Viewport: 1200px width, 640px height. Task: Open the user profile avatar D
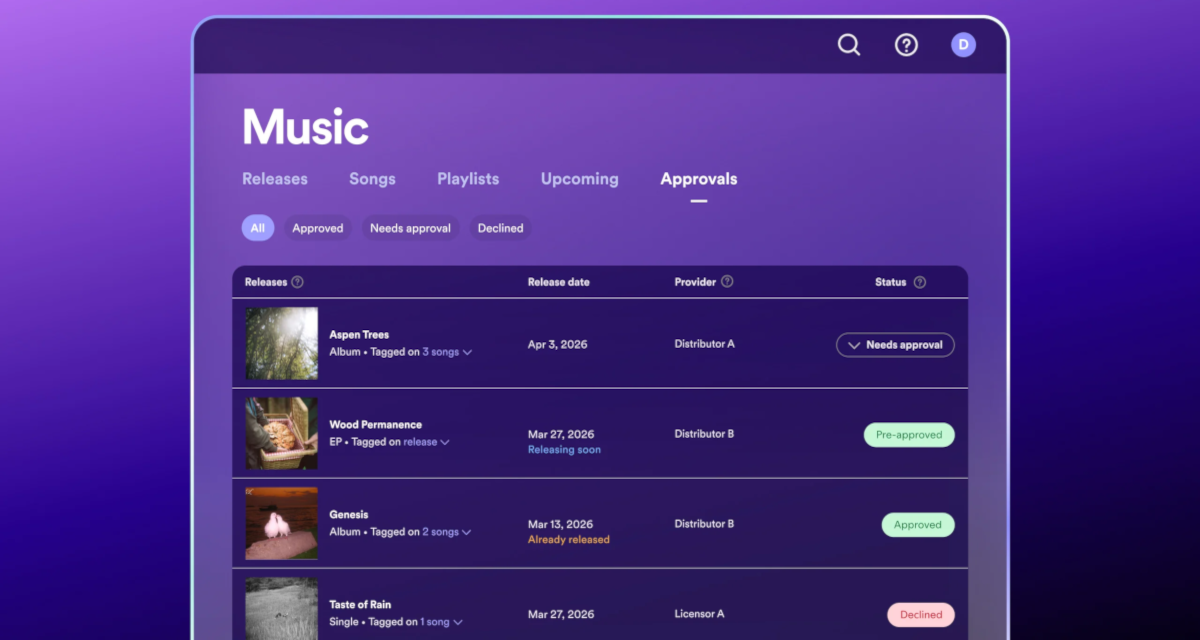963,45
